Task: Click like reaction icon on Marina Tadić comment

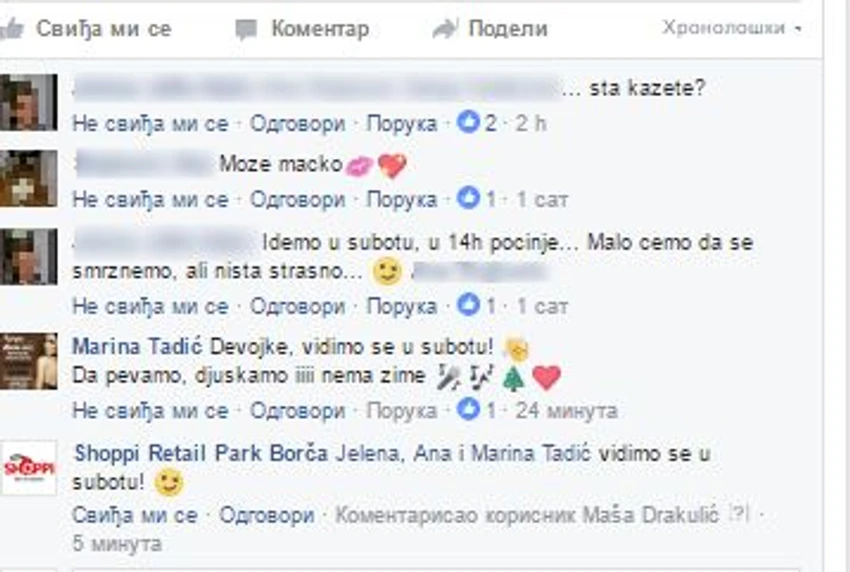Action: click(x=468, y=409)
